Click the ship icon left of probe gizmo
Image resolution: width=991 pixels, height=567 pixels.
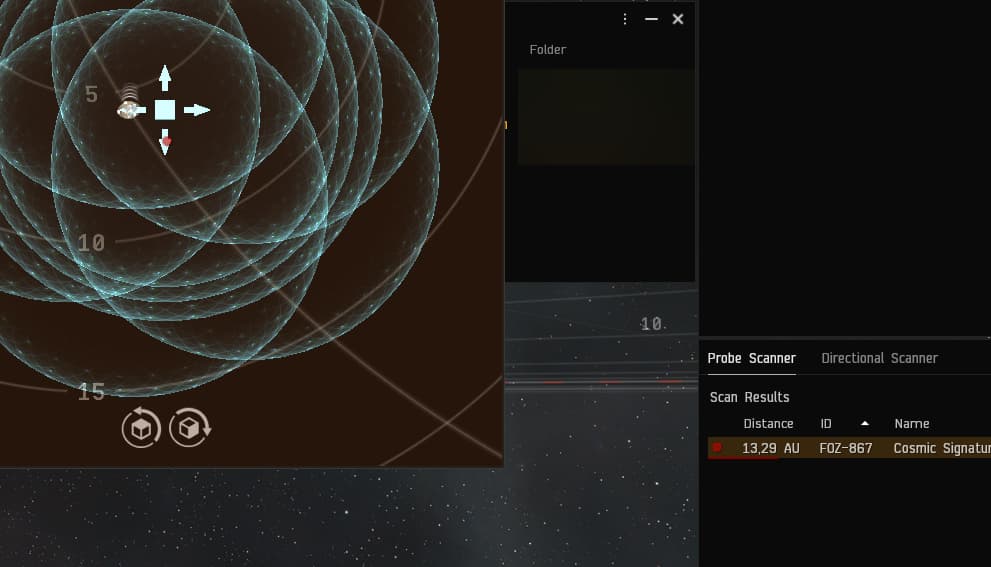(x=128, y=109)
